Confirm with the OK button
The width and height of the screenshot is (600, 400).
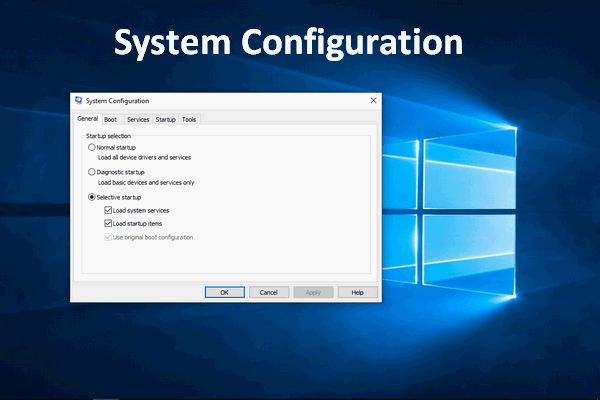(x=225, y=292)
